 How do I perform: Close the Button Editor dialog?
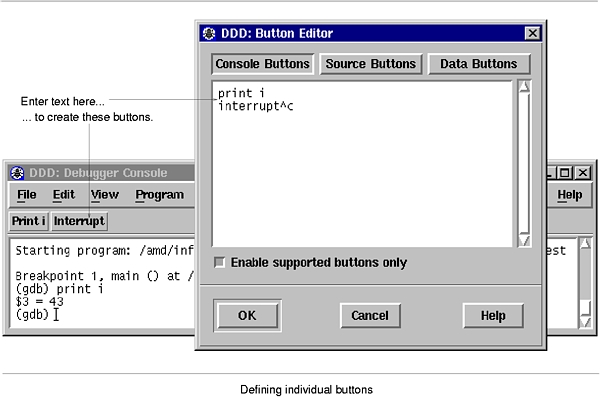[532, 33]
